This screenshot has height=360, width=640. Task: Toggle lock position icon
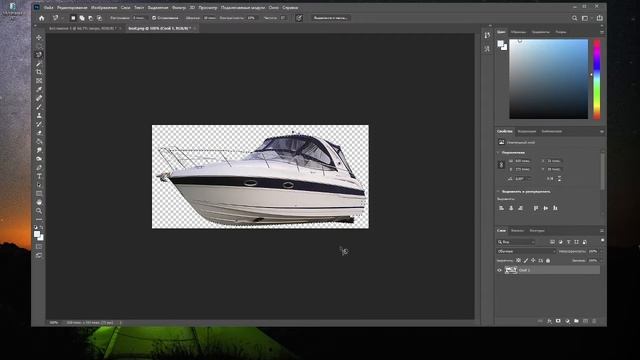533,260
